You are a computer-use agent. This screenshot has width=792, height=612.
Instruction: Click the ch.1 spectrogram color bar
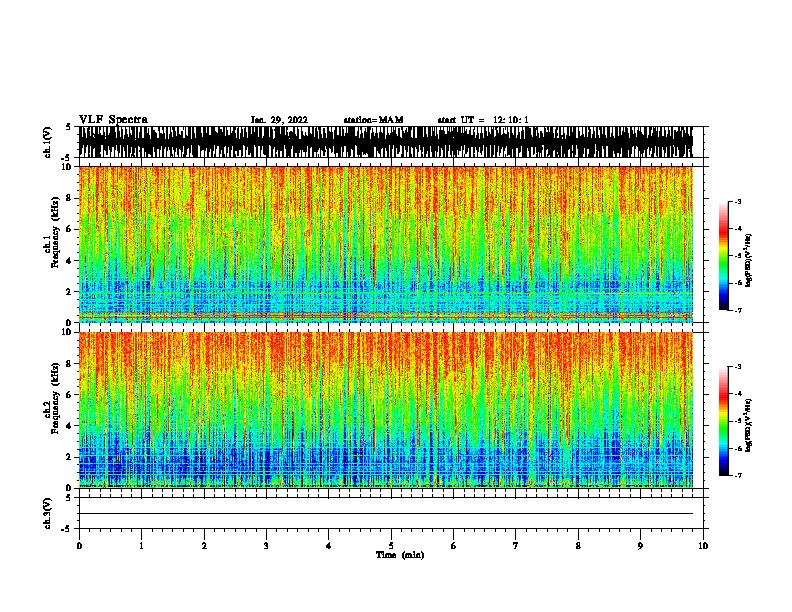tap(723, 256)
